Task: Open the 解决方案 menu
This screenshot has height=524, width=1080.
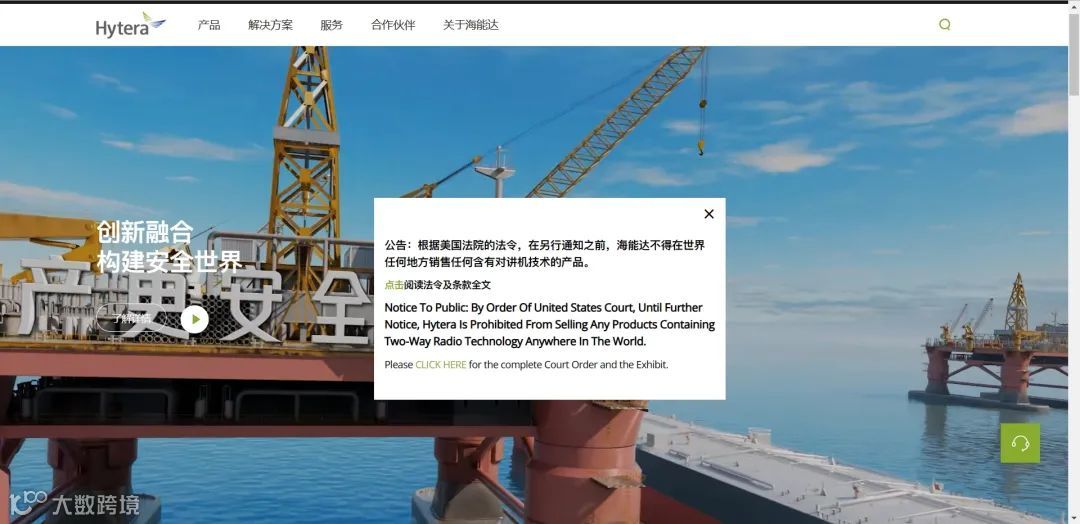Action: coord(270,25)
